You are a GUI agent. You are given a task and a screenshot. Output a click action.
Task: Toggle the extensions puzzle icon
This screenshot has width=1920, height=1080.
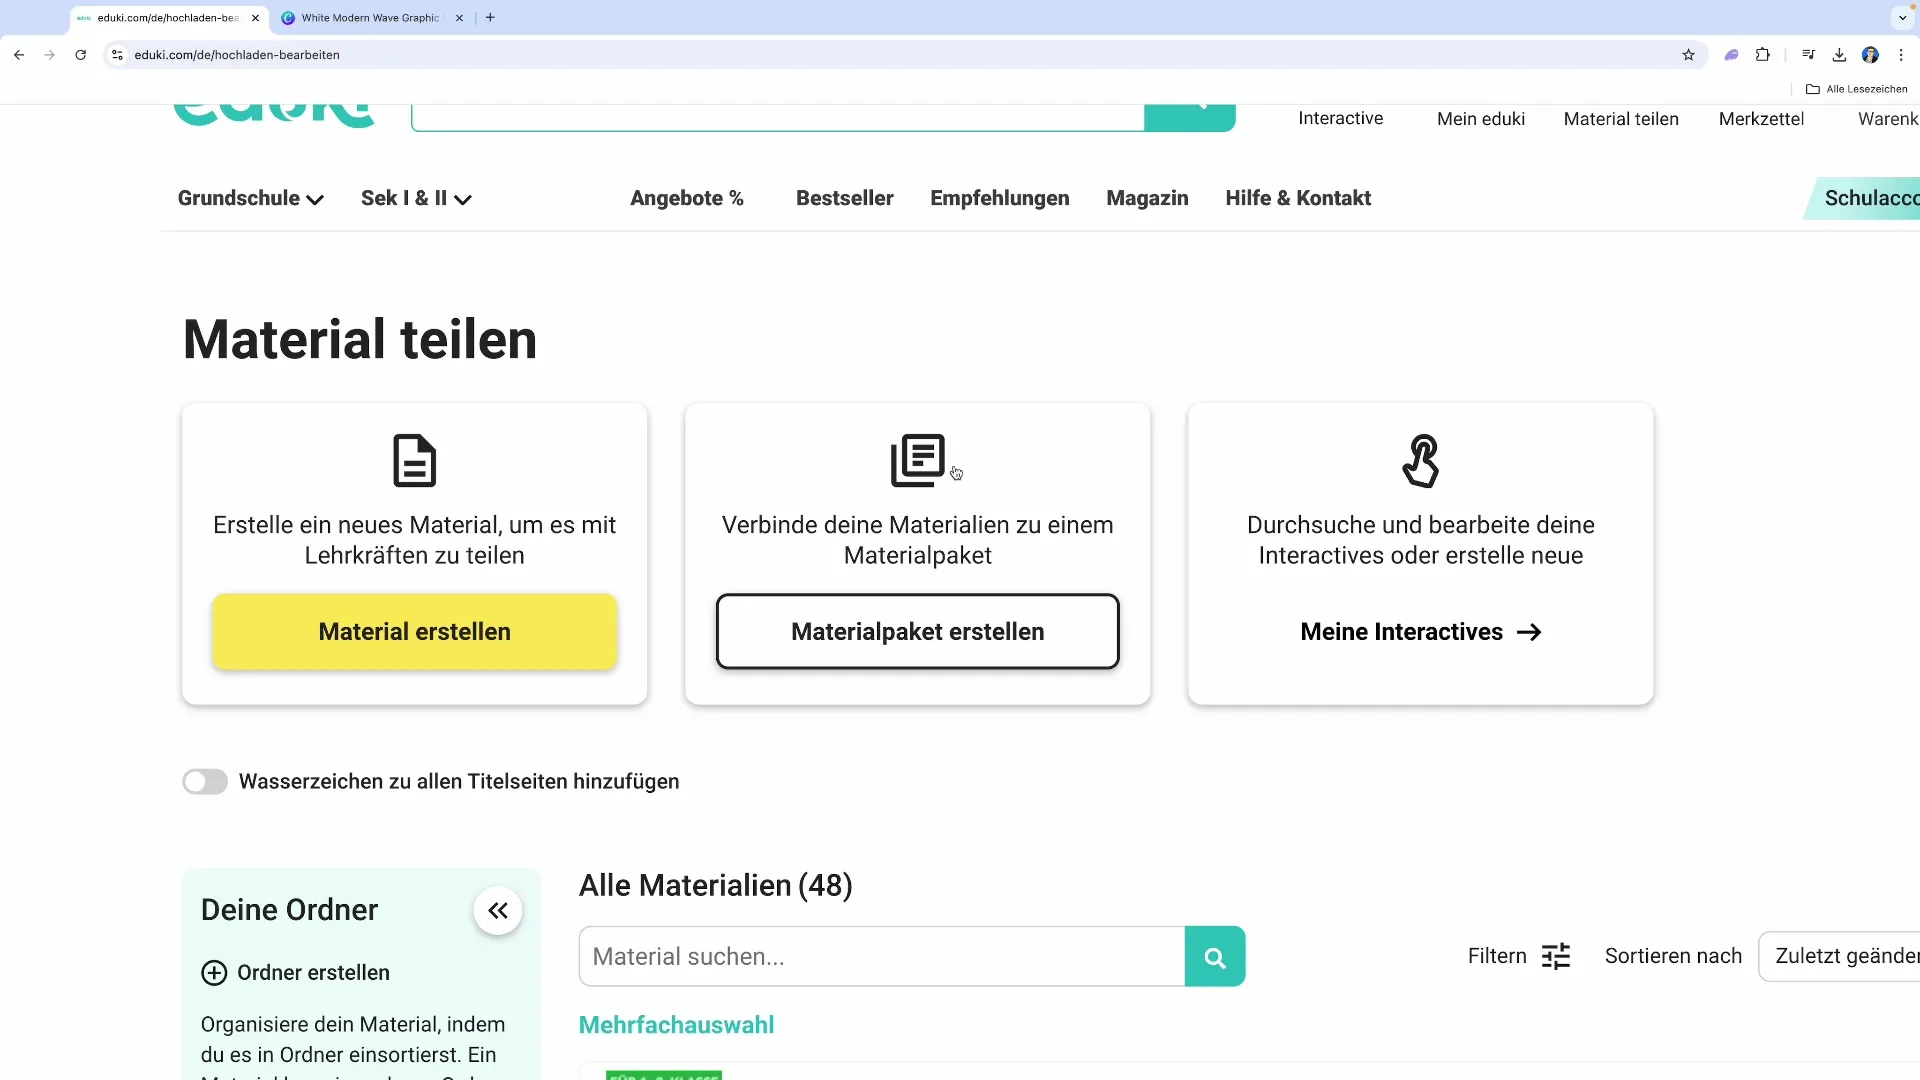1763,55
